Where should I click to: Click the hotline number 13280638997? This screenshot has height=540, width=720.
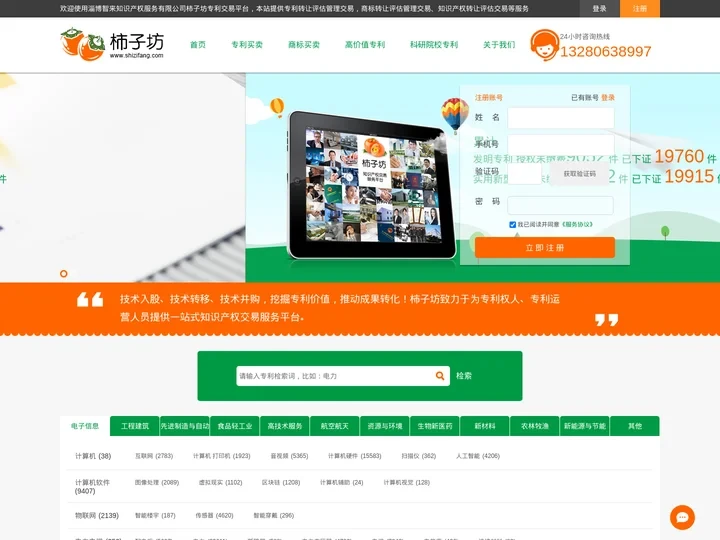pos(605,51)
